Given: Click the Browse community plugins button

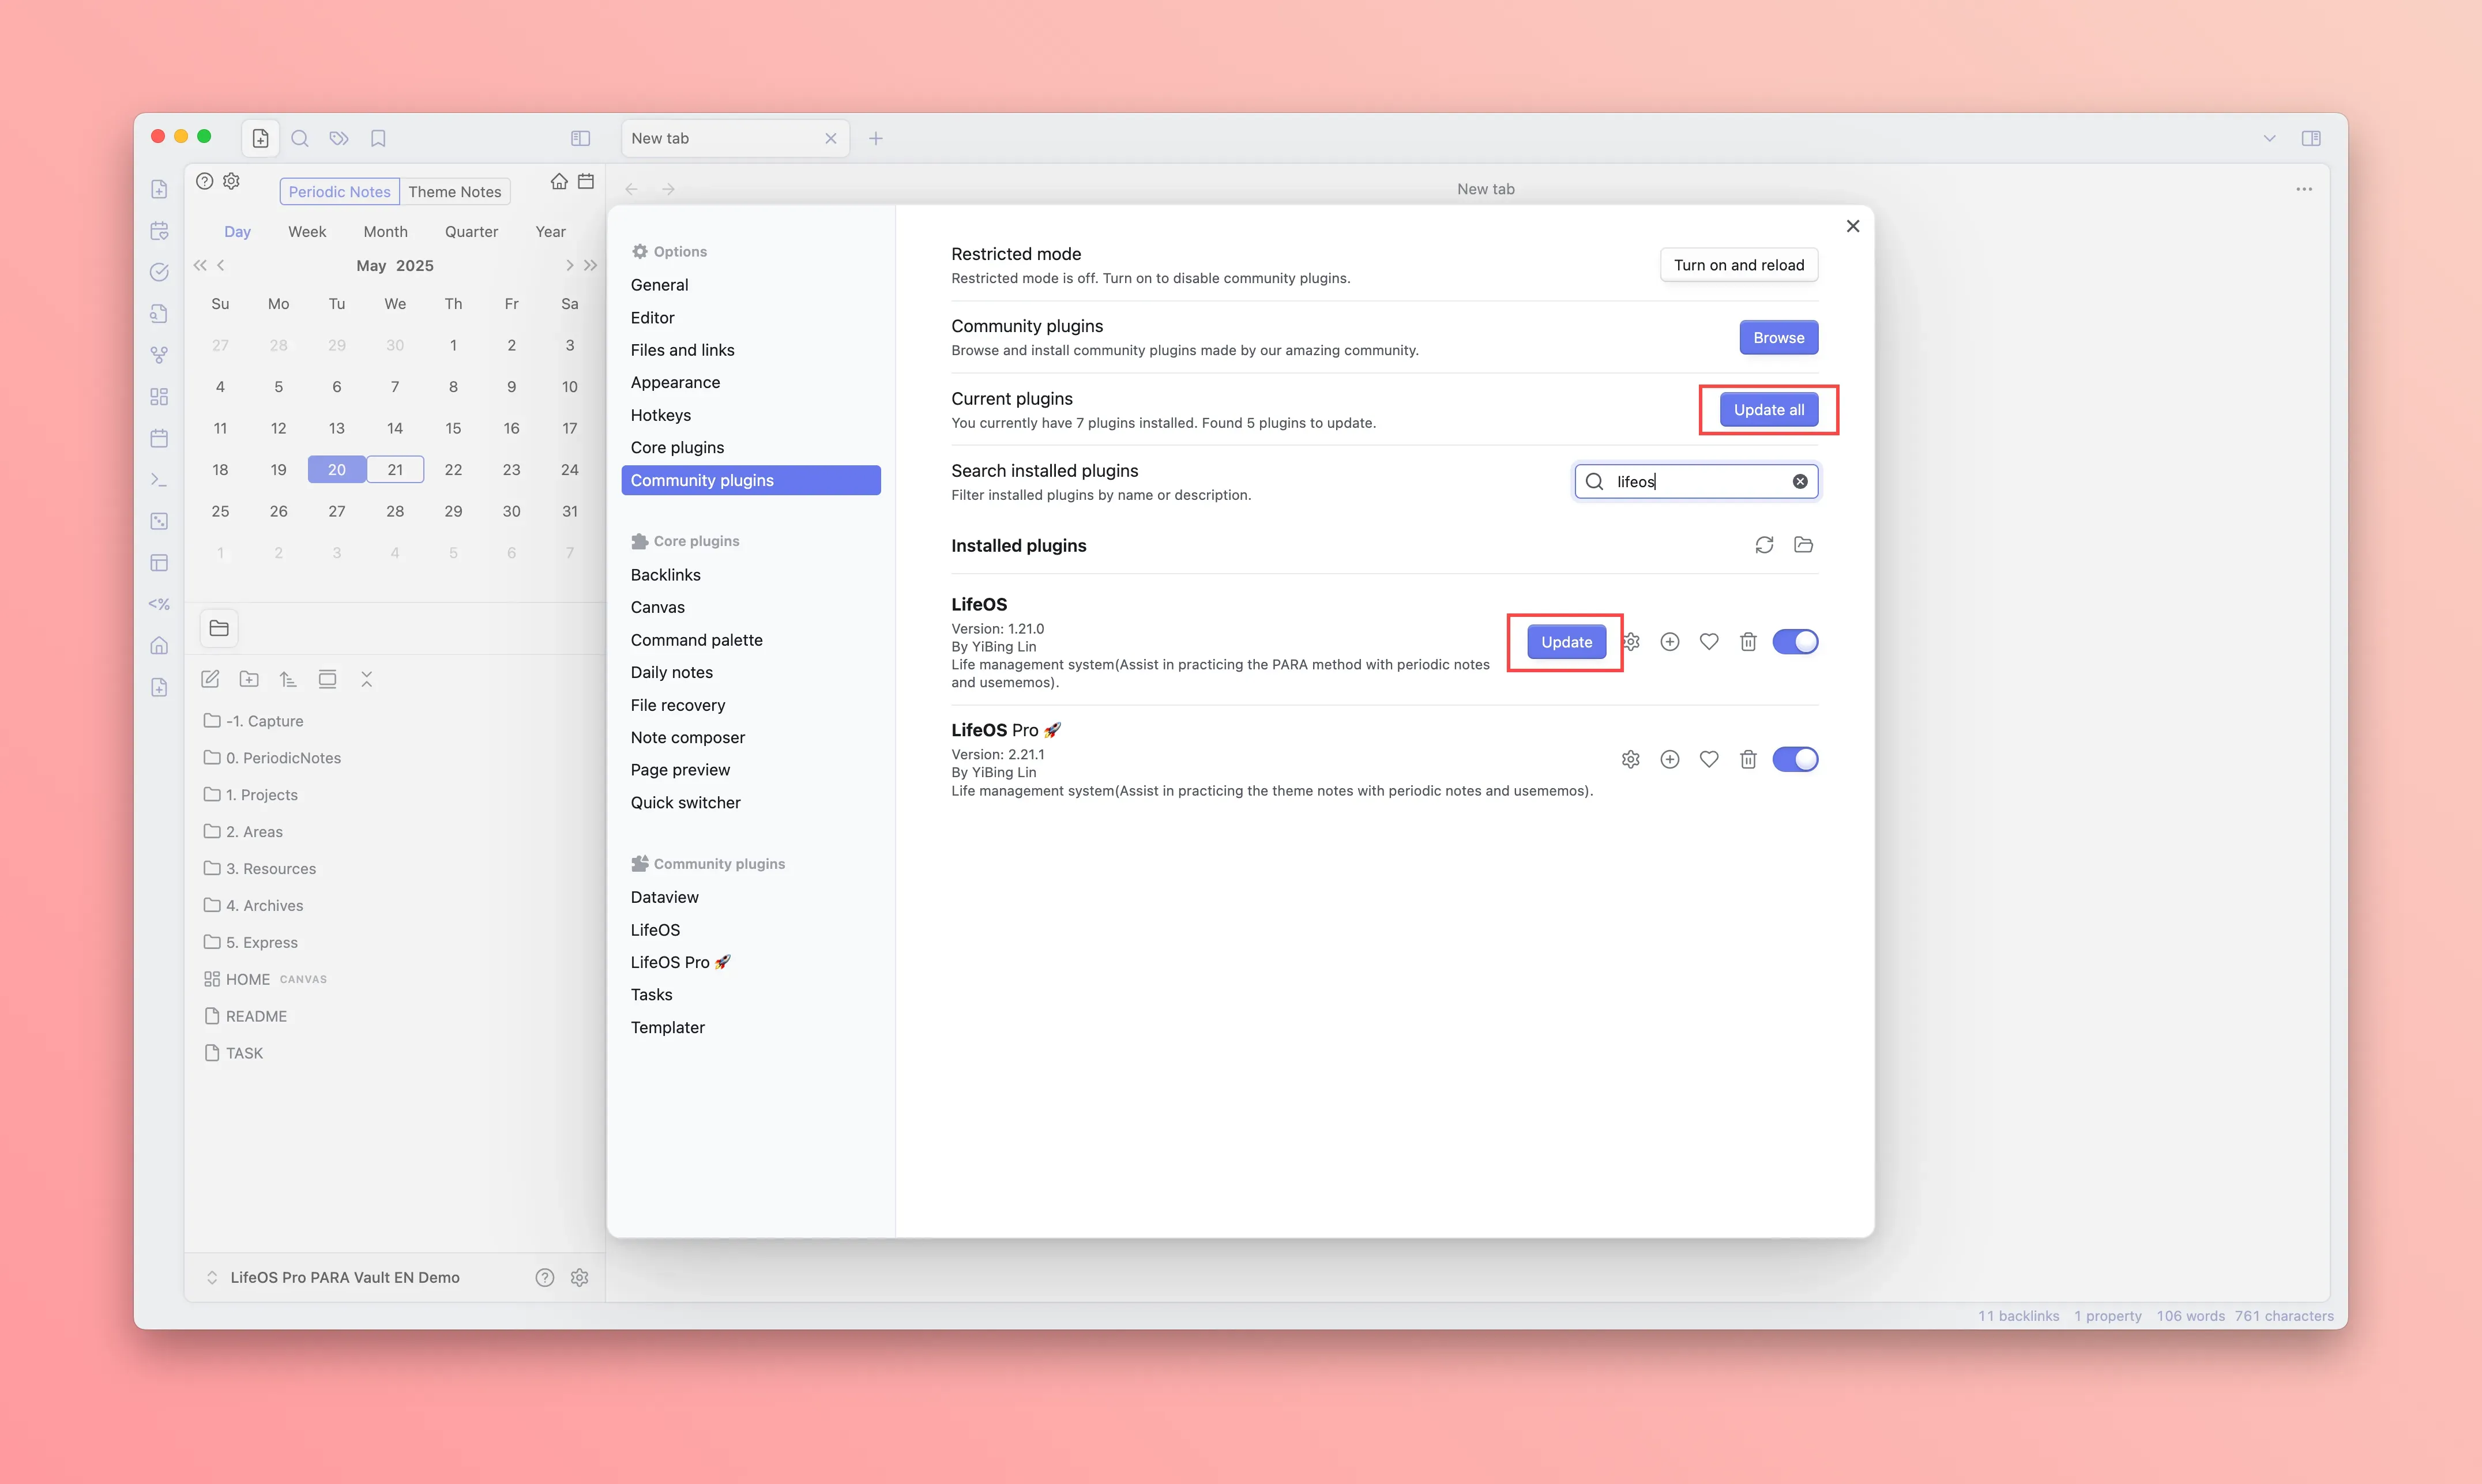Looking at the screenshot, I should [x=1778, y=338].
